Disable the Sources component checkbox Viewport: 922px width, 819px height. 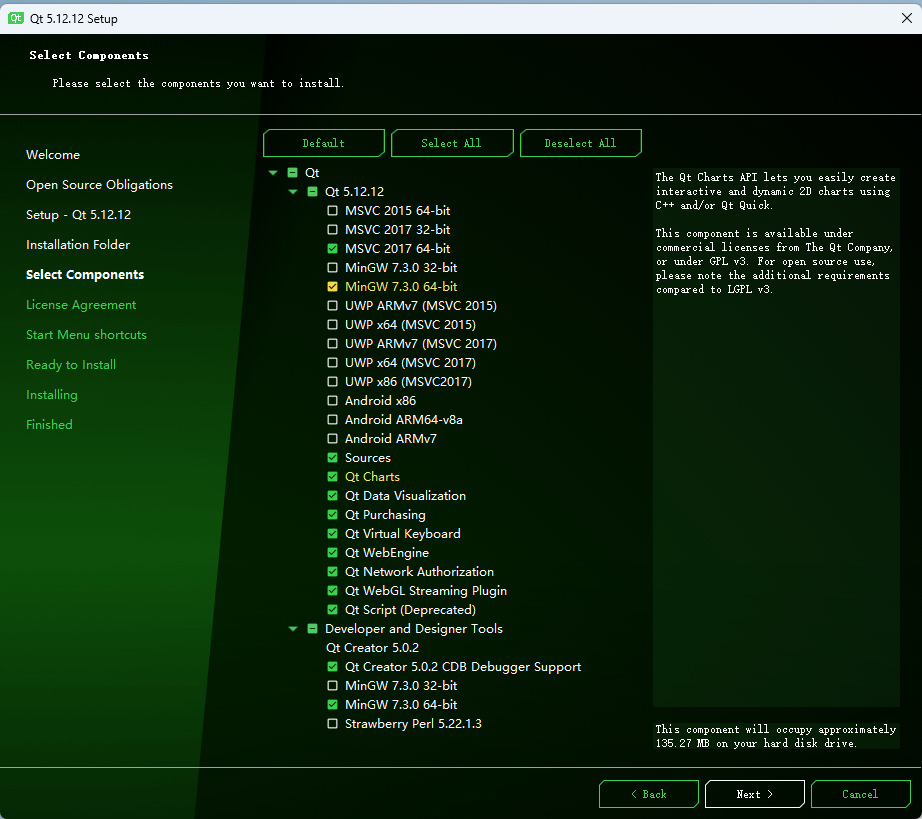click(x=333, y=458)
